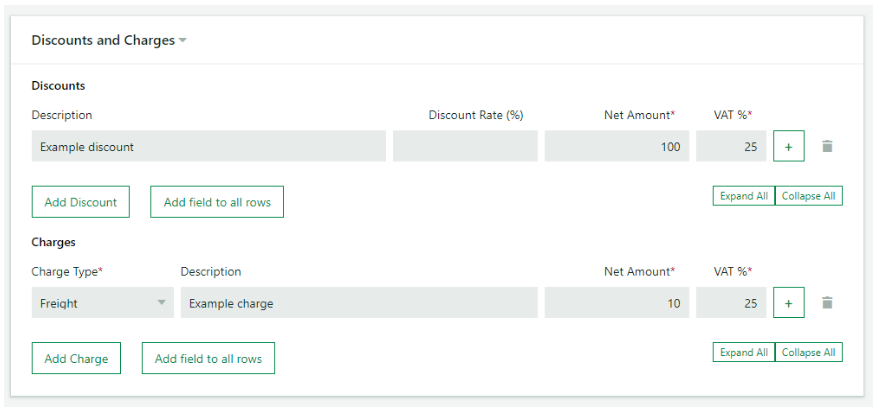This screenshot has height=408, width=880.
Task: Click Add field to all rows under Charges
Action: pos(208,359)
